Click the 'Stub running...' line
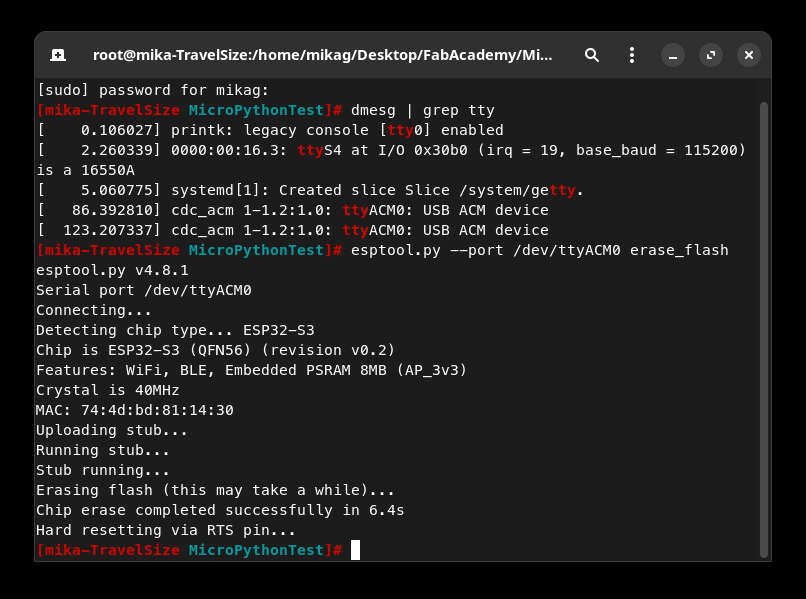 103,470
